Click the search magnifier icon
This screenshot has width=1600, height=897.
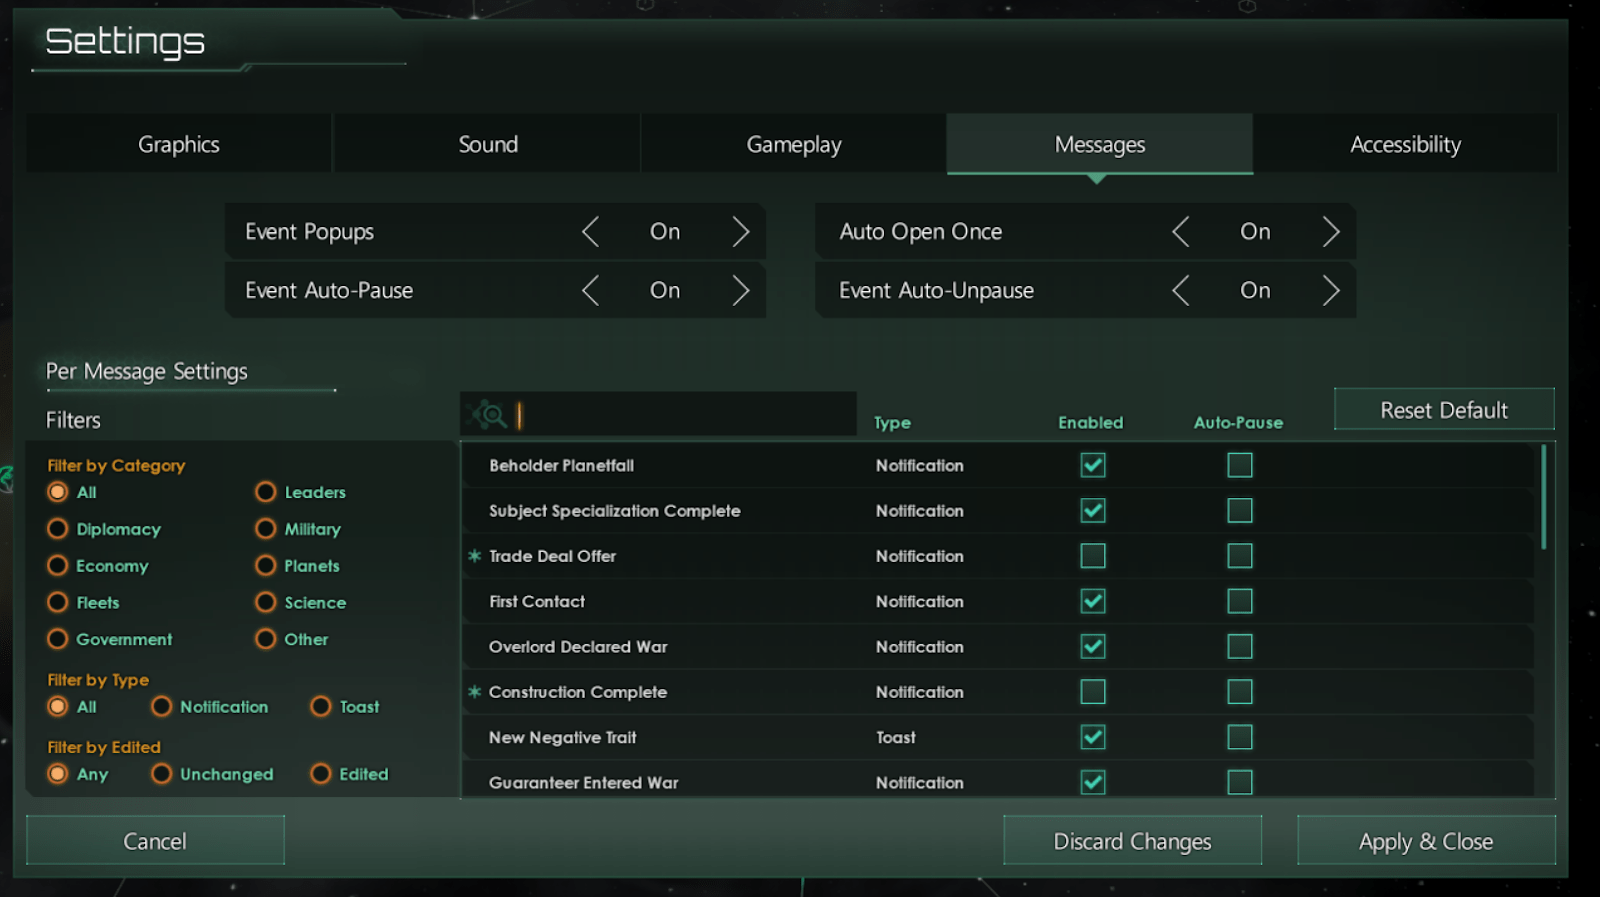click(x=489, y=414)
